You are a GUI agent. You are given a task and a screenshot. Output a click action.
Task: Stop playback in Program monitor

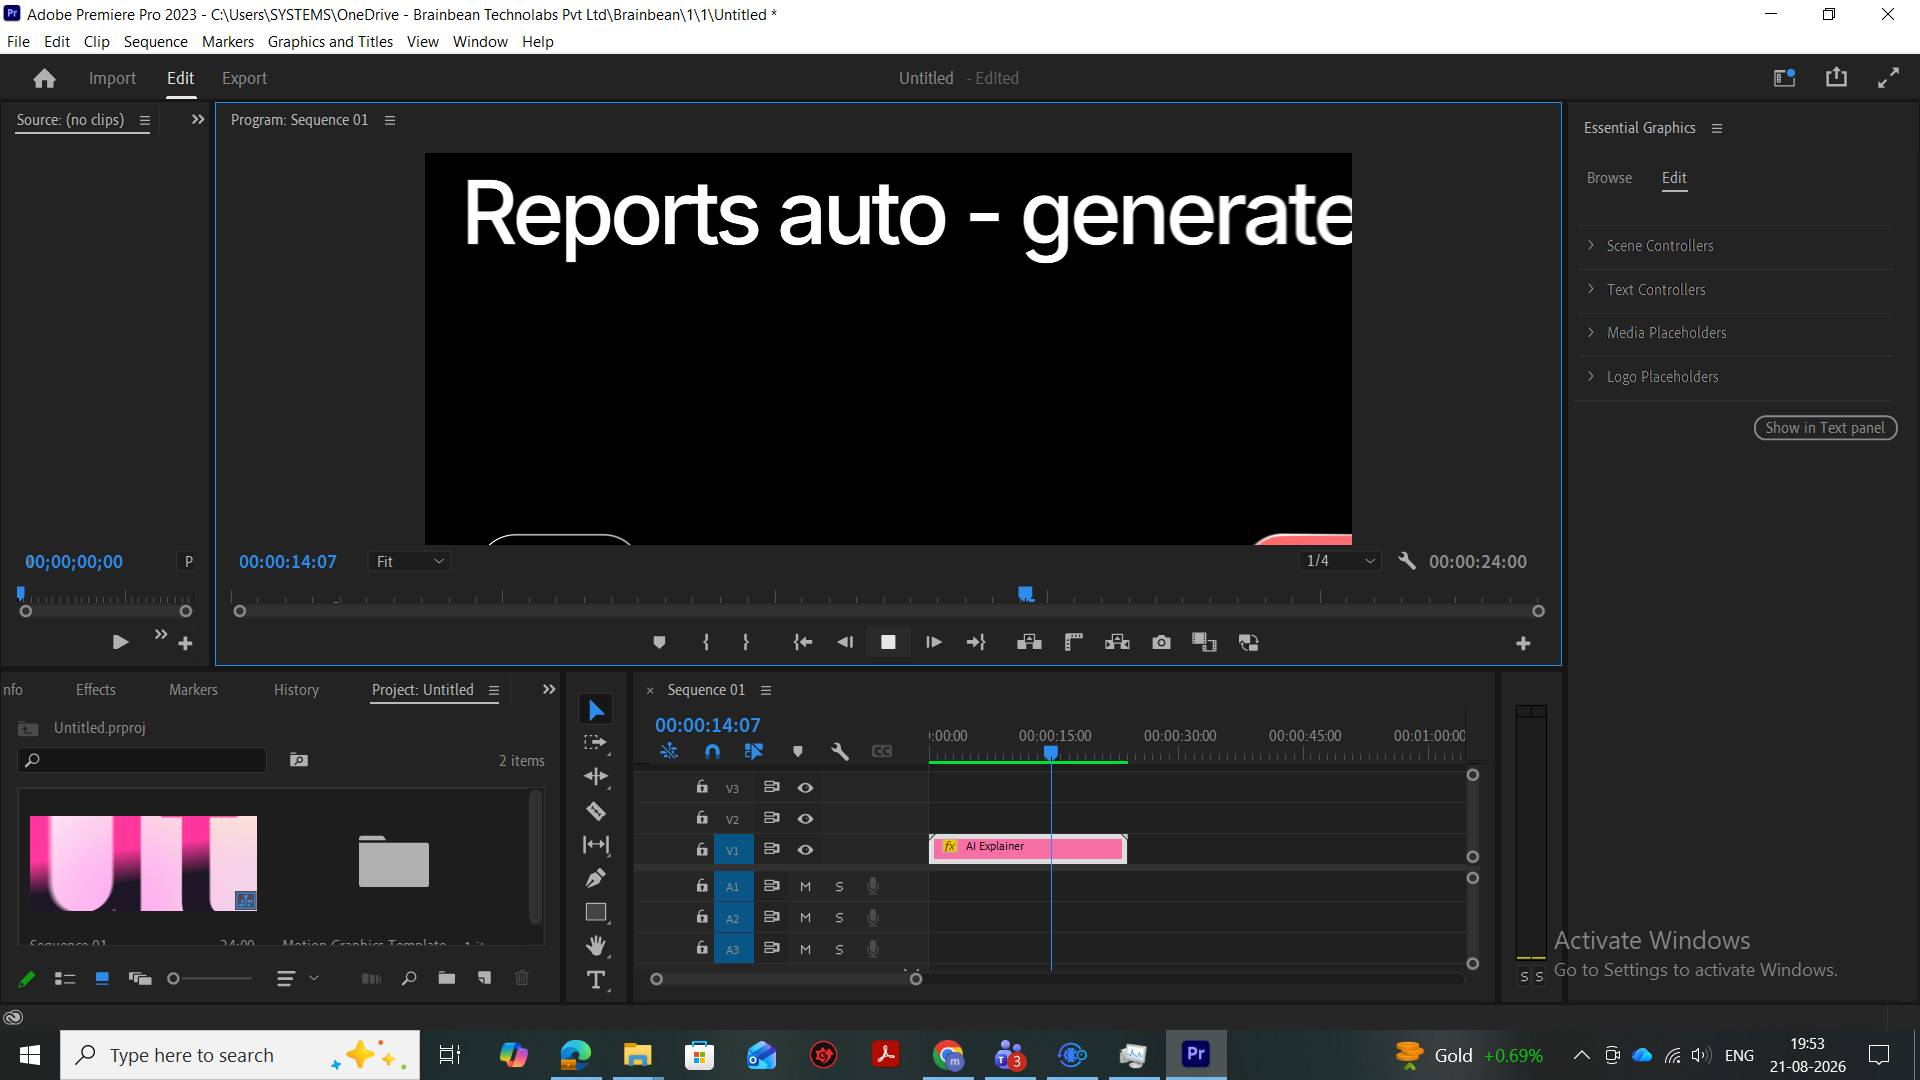(x=888, y=643)
